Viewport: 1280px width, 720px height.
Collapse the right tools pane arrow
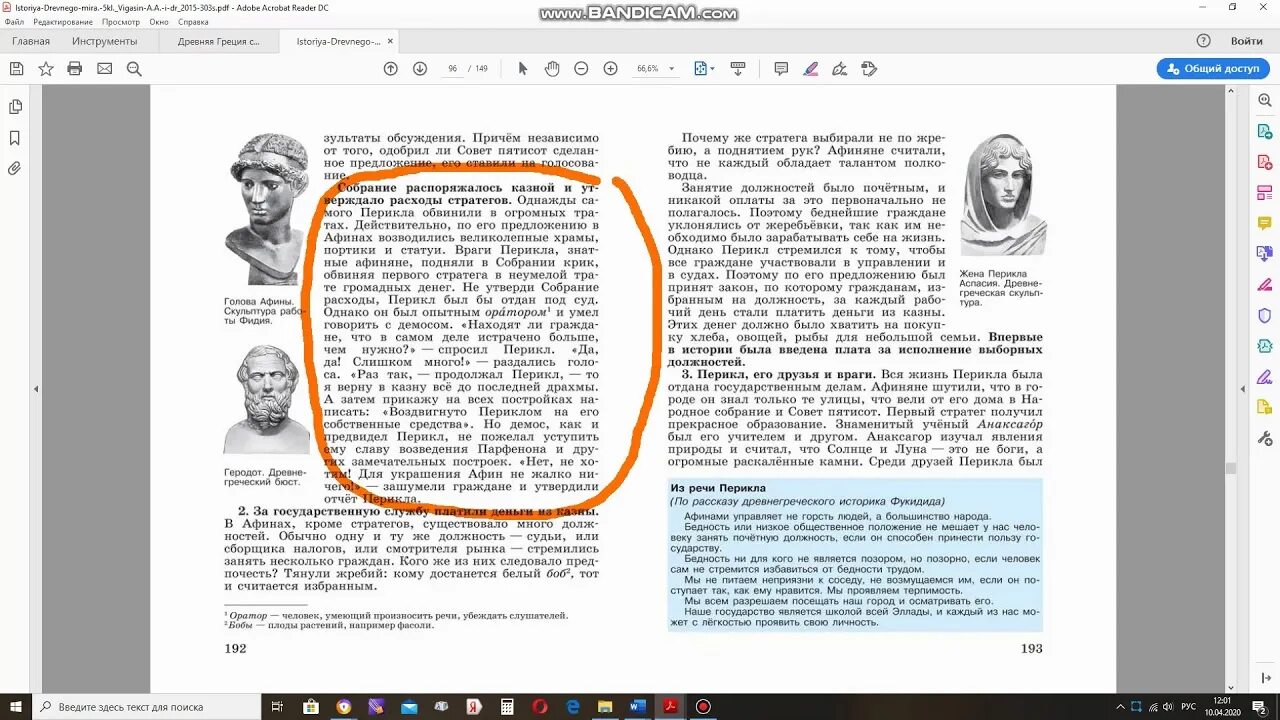1243,389
